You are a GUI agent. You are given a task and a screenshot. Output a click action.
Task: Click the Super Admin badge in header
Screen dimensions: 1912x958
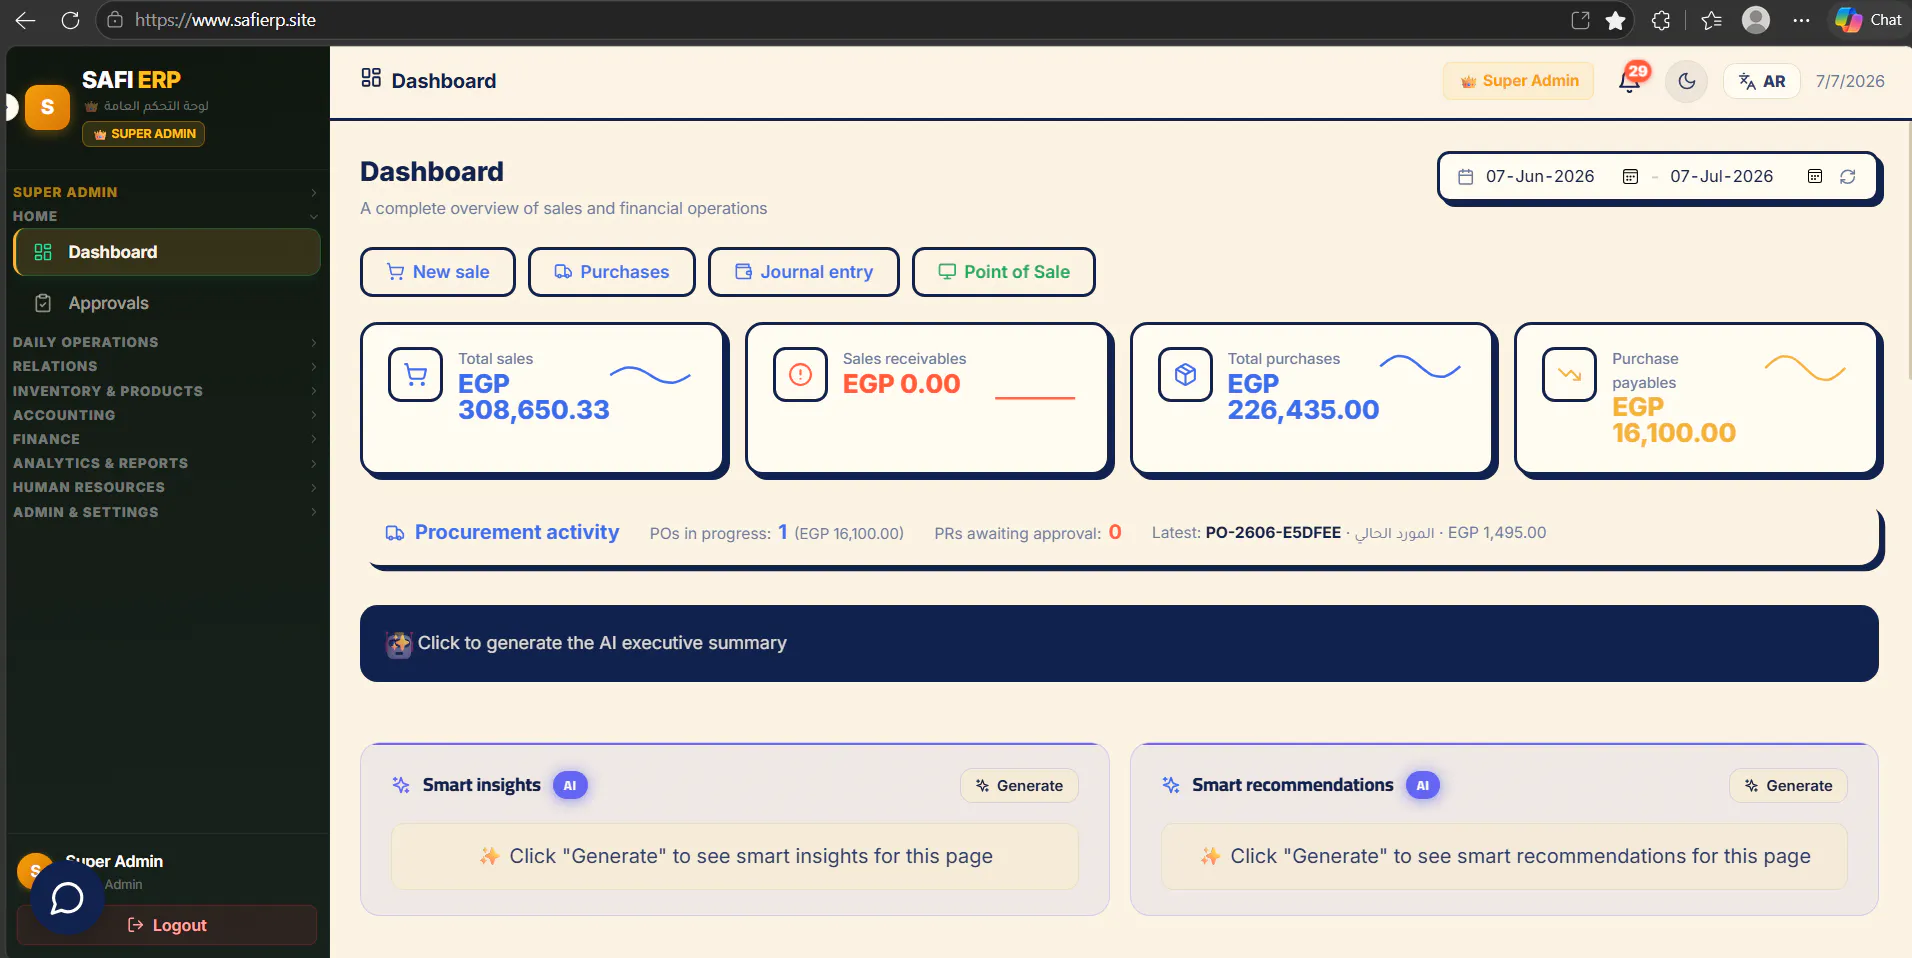coord(1518,81)
